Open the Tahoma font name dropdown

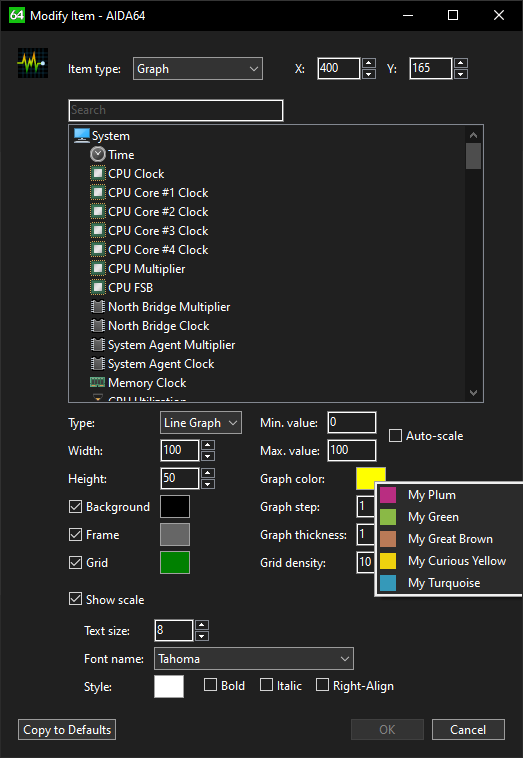254,659
